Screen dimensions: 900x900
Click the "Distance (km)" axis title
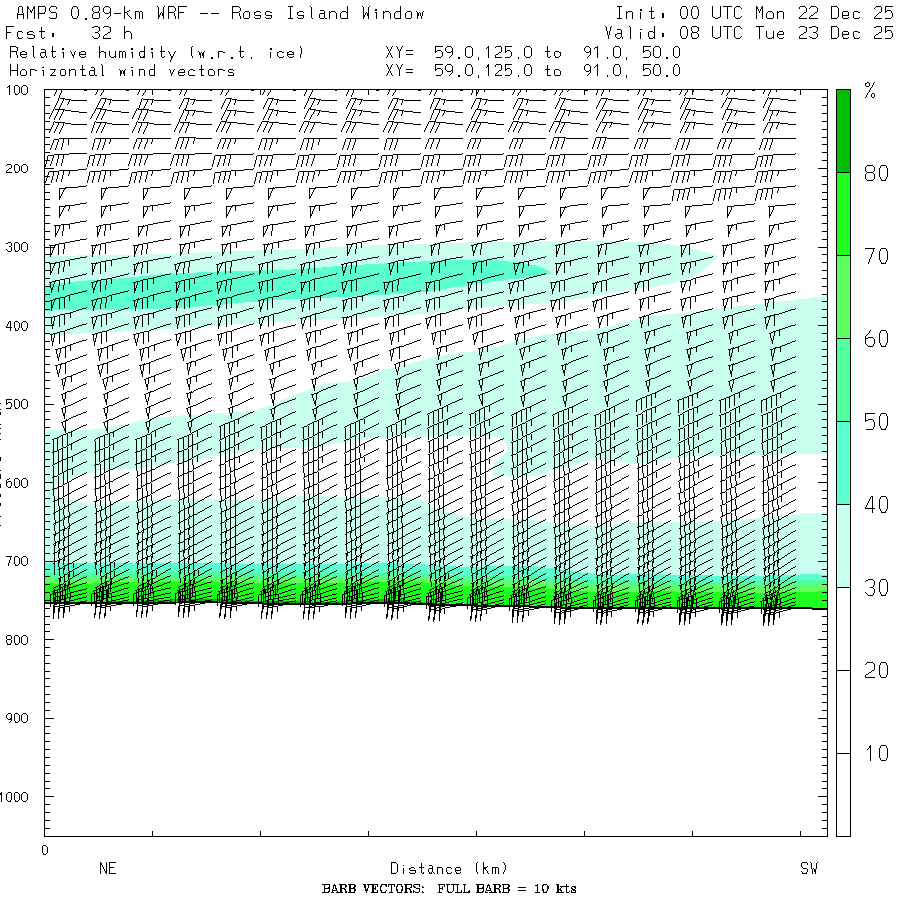(x=449, y=869)
